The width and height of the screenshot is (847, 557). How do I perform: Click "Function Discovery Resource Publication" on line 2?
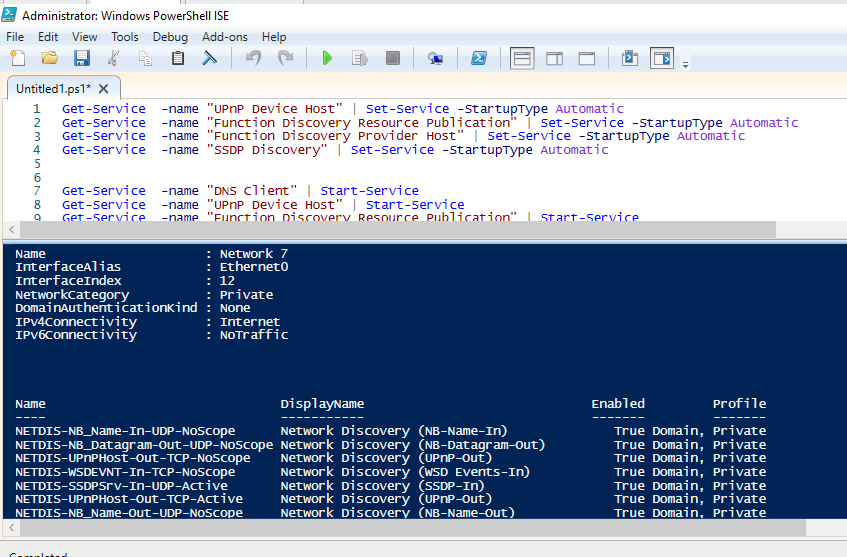coord(361,123)
